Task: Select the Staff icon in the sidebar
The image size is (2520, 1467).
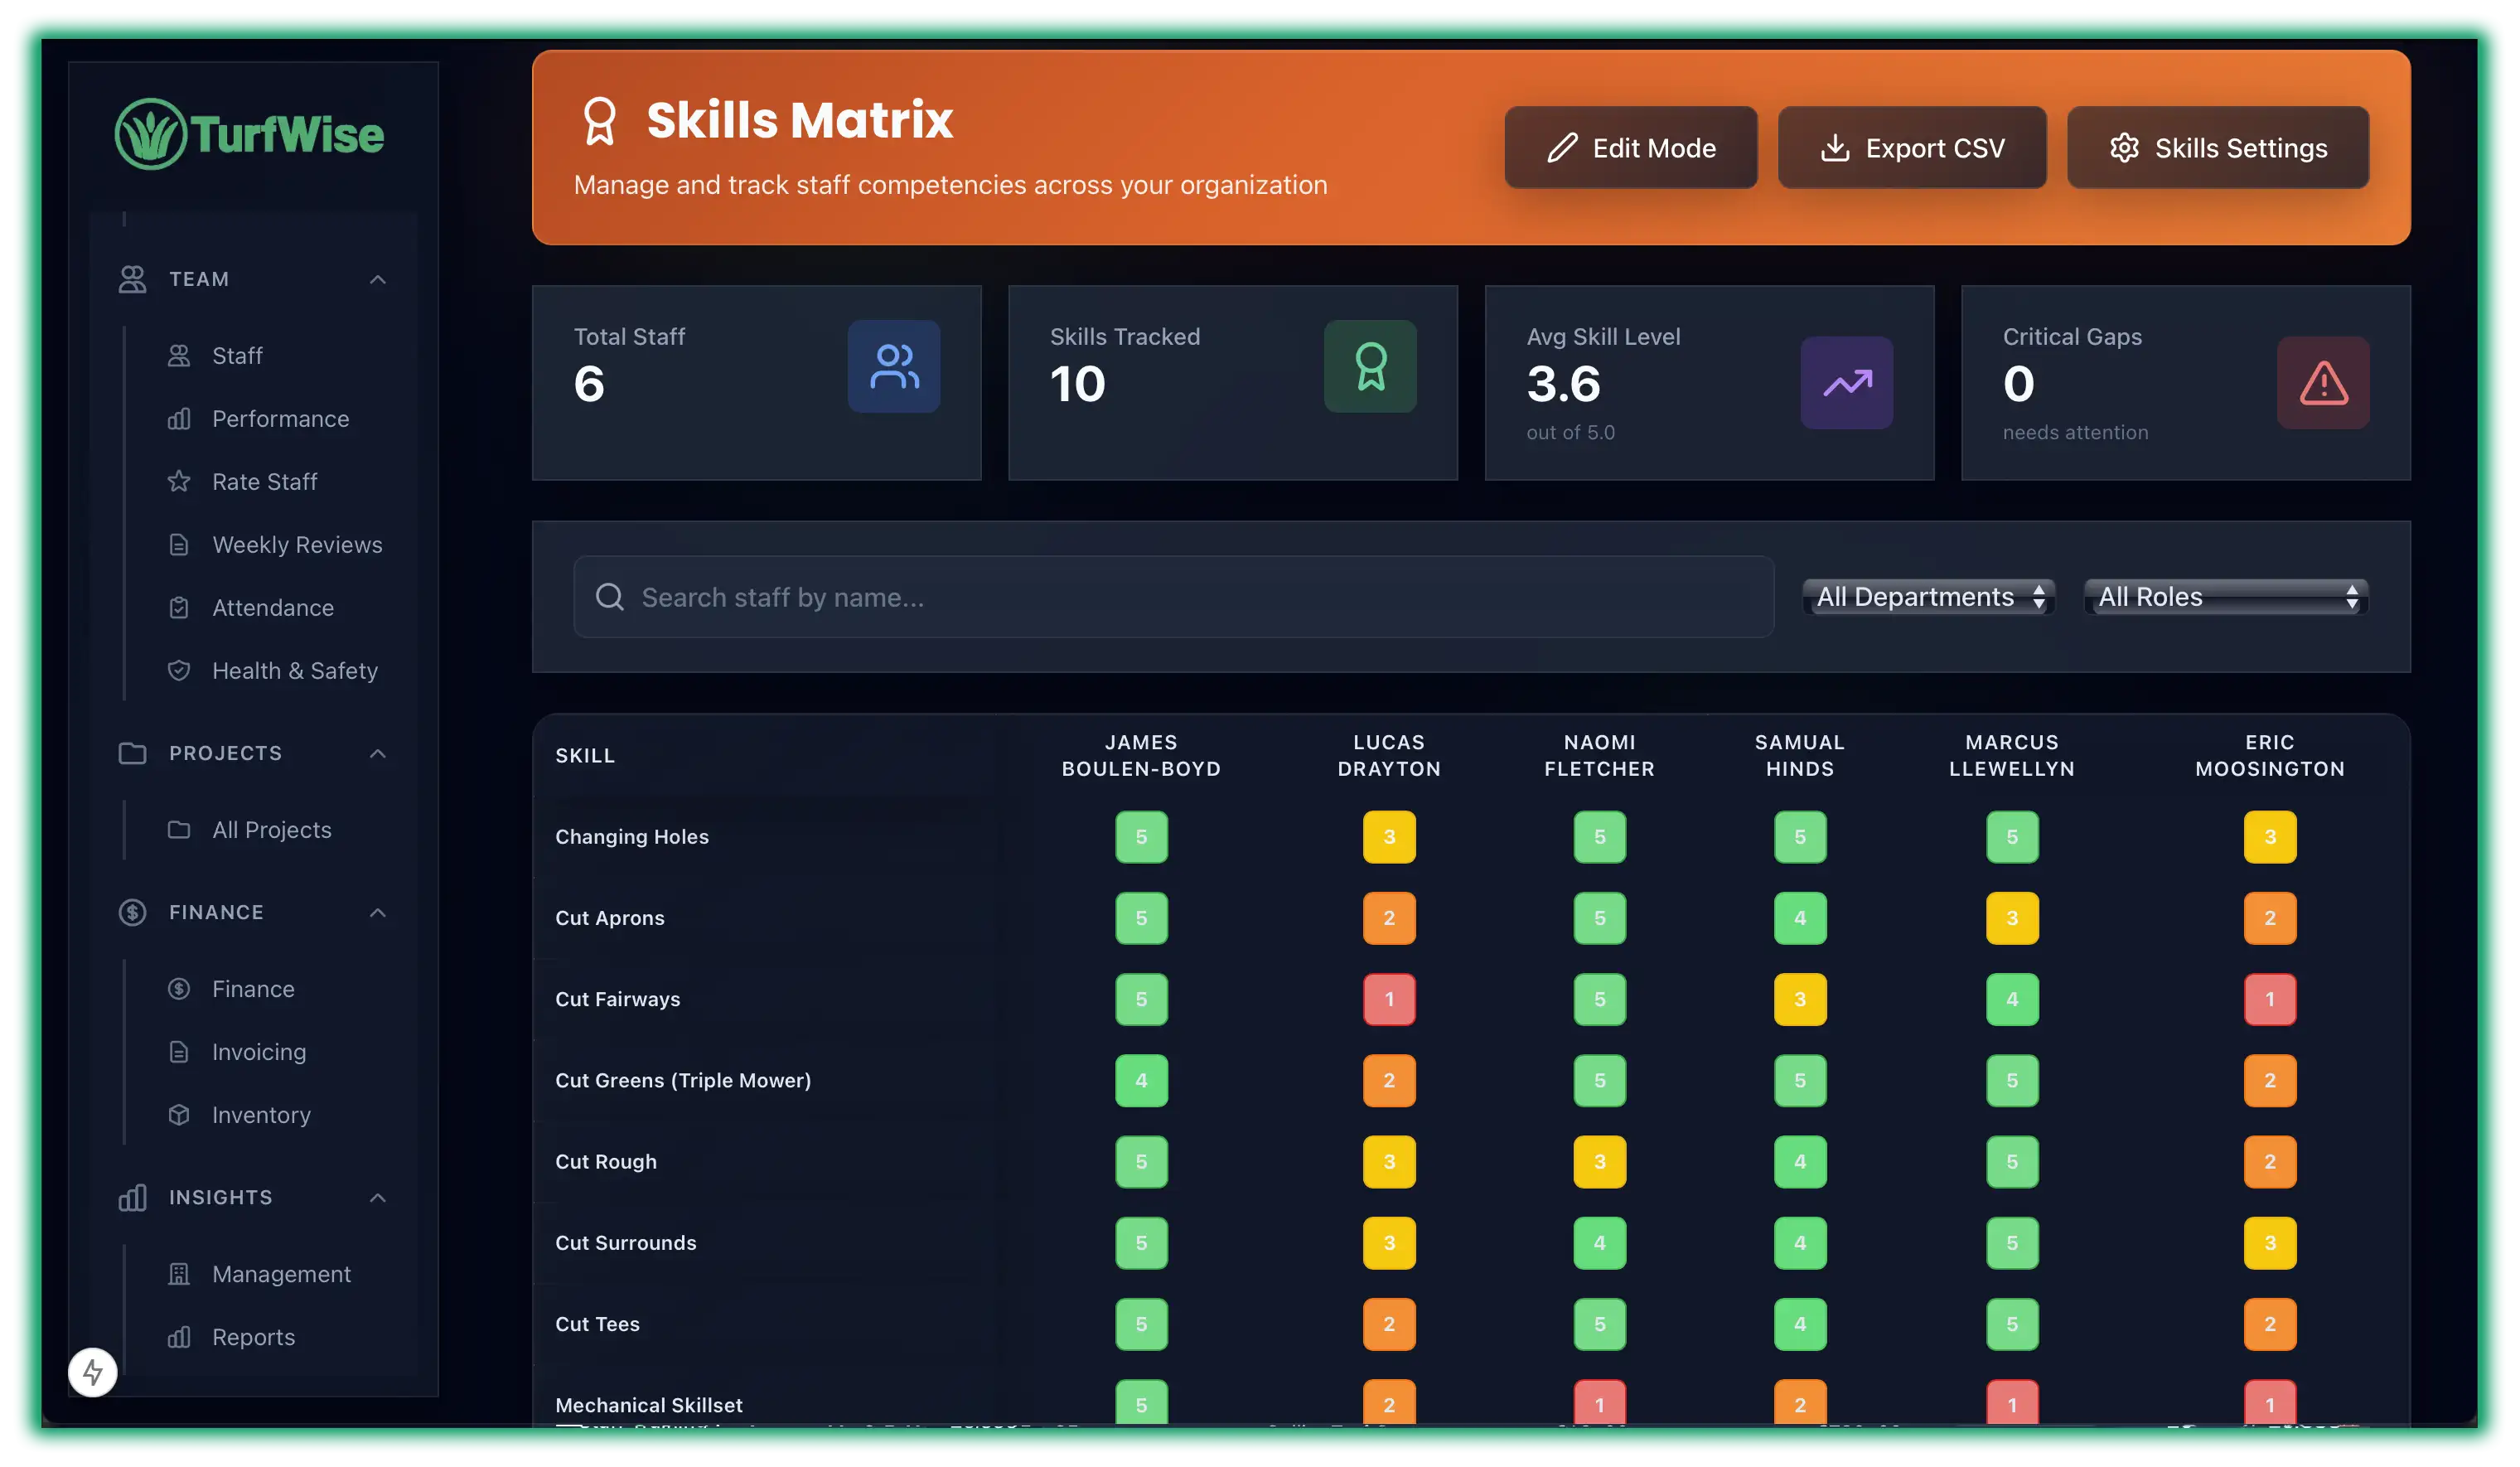Action: pos(180,355)
